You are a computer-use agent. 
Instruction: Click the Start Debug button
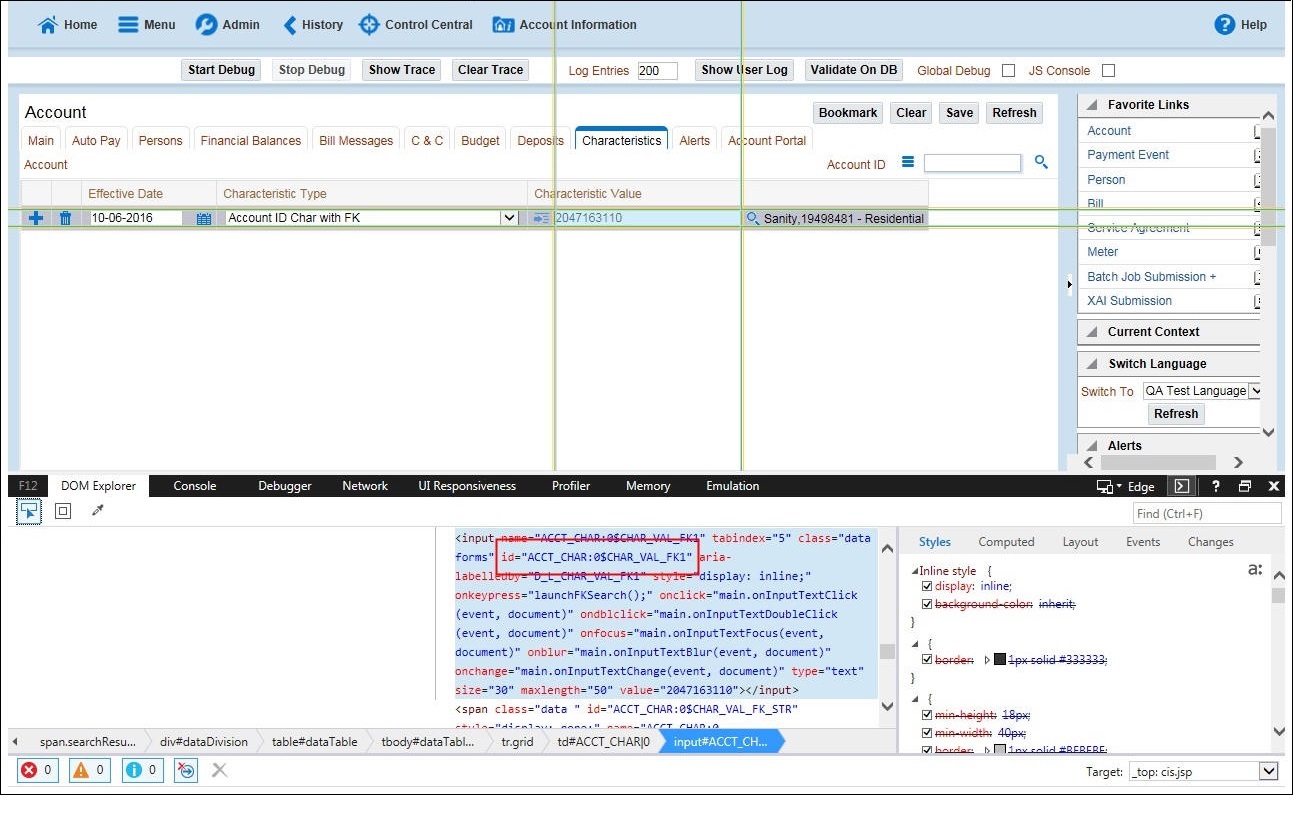(220, 70)
